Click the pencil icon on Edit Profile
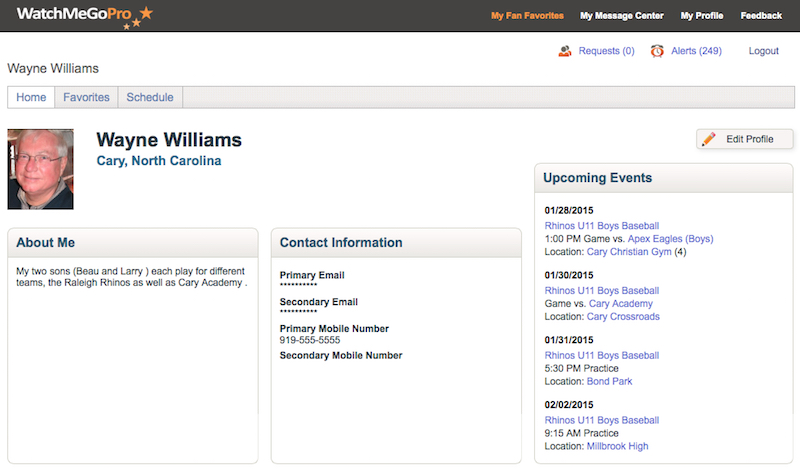This screenshot has width=800, height=469. pos(709,139)
